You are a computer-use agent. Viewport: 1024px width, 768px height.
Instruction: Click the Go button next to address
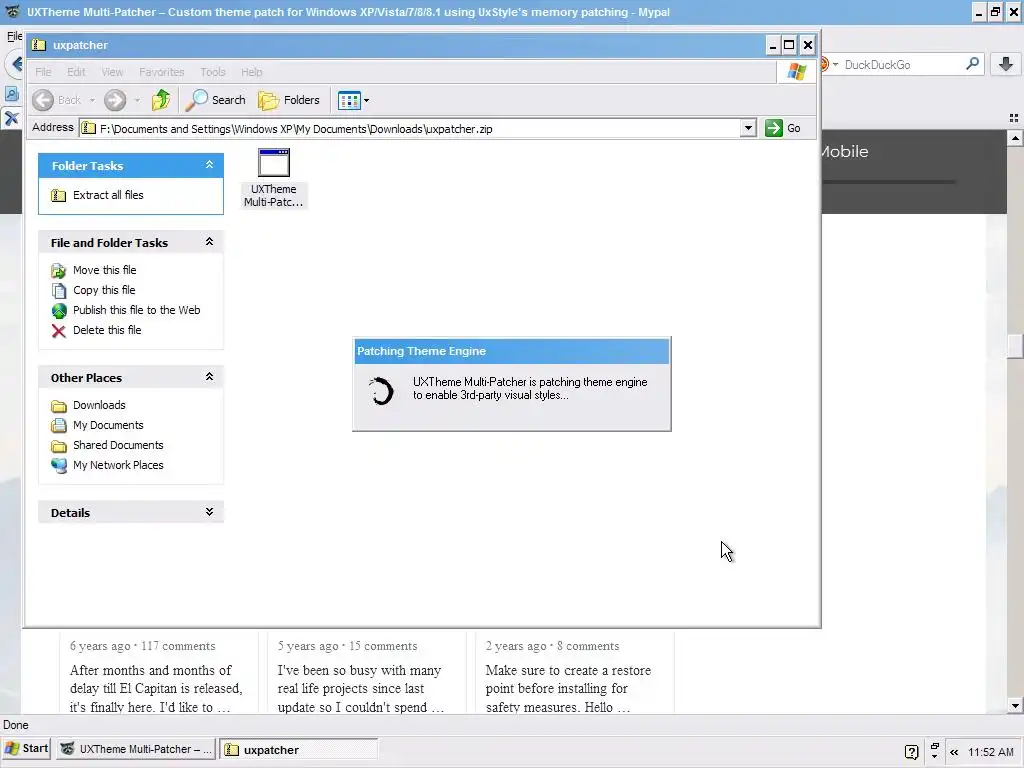(783, 128)
